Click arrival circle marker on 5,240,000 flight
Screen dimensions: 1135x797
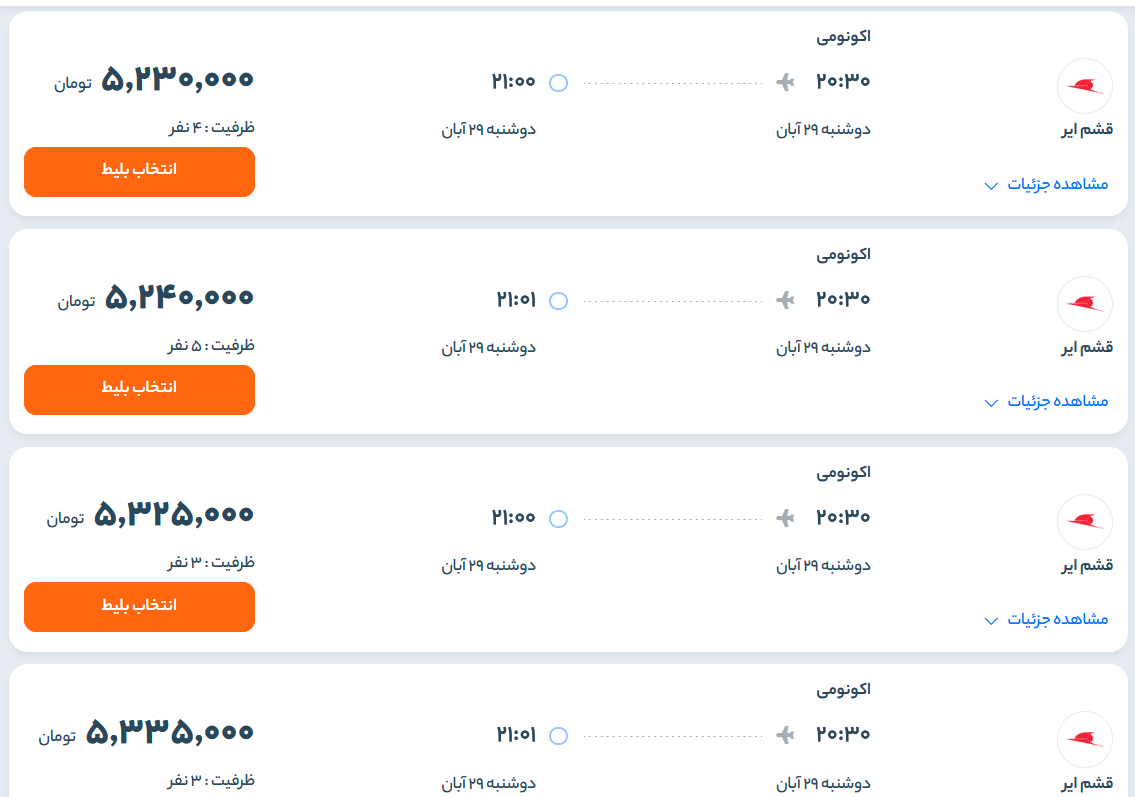[559, 300]
